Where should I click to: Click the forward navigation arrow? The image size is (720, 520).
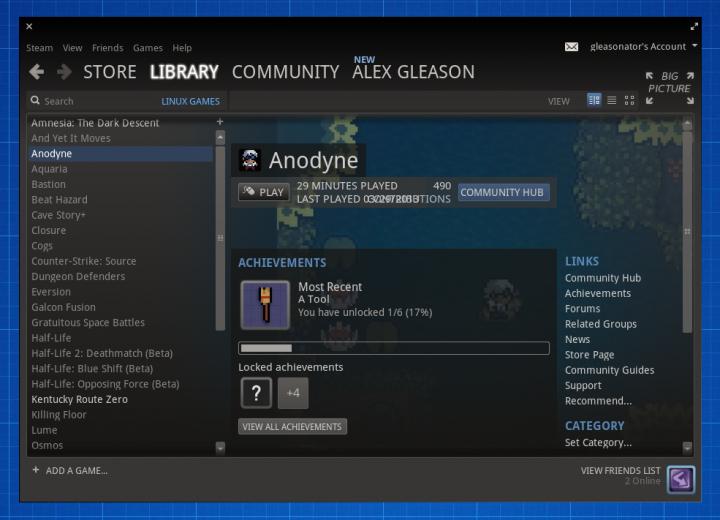click(64, 72)
